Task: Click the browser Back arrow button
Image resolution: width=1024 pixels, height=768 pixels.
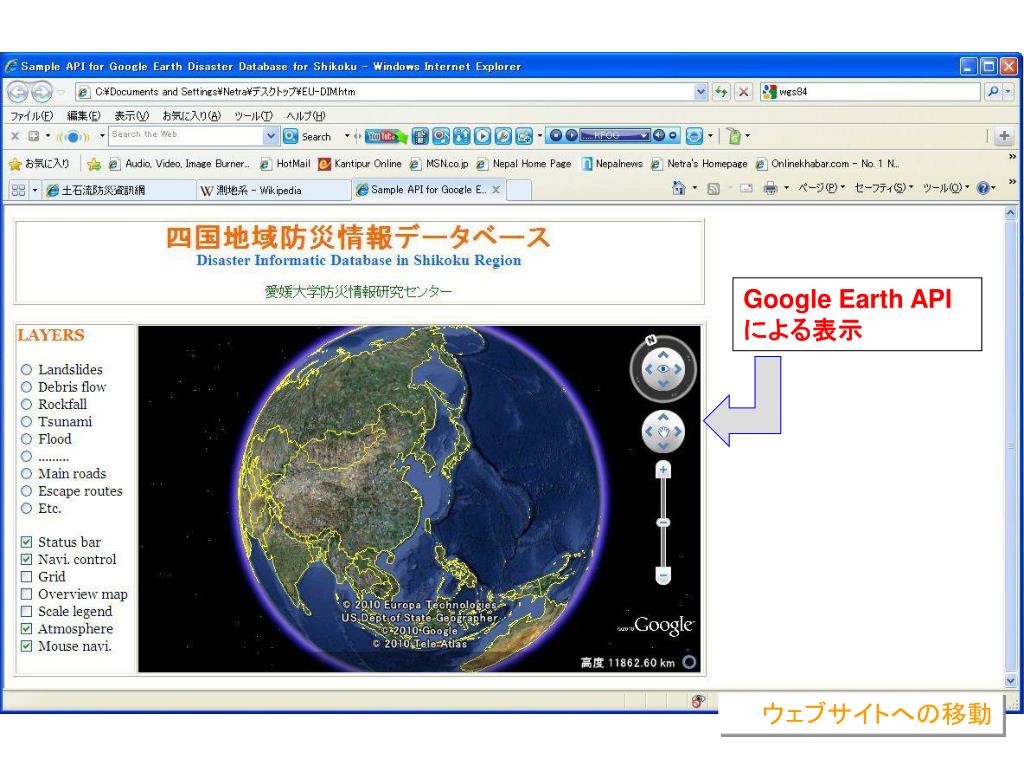Action: click(18, 92)
